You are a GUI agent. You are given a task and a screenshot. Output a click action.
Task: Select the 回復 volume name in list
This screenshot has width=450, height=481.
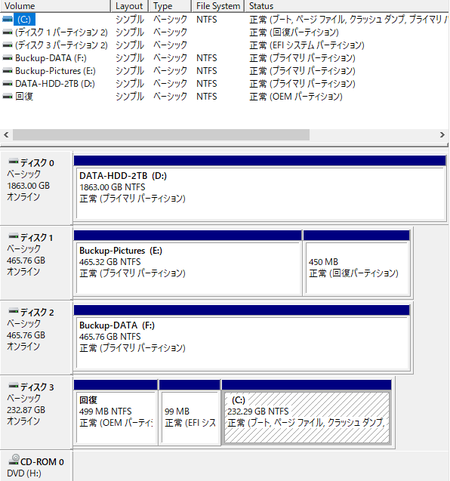click(24, 96)
